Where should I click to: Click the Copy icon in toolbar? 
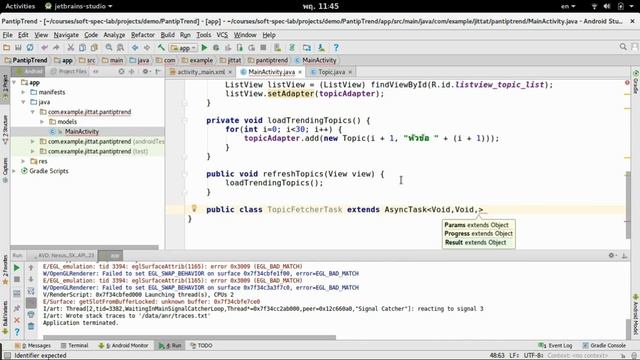pos(82,48)
